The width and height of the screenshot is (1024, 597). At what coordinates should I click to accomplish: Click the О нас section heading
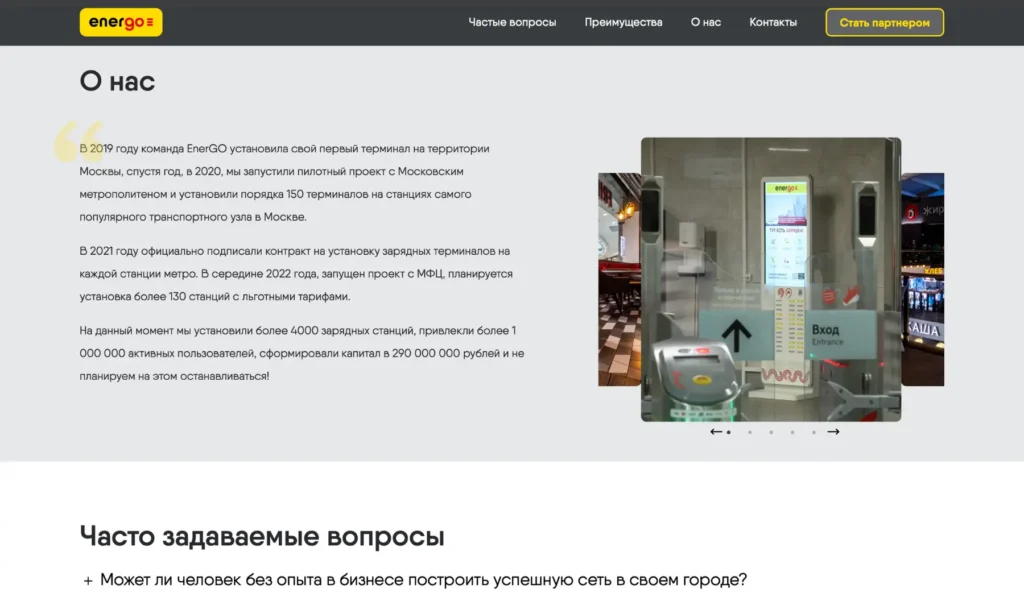117,81
